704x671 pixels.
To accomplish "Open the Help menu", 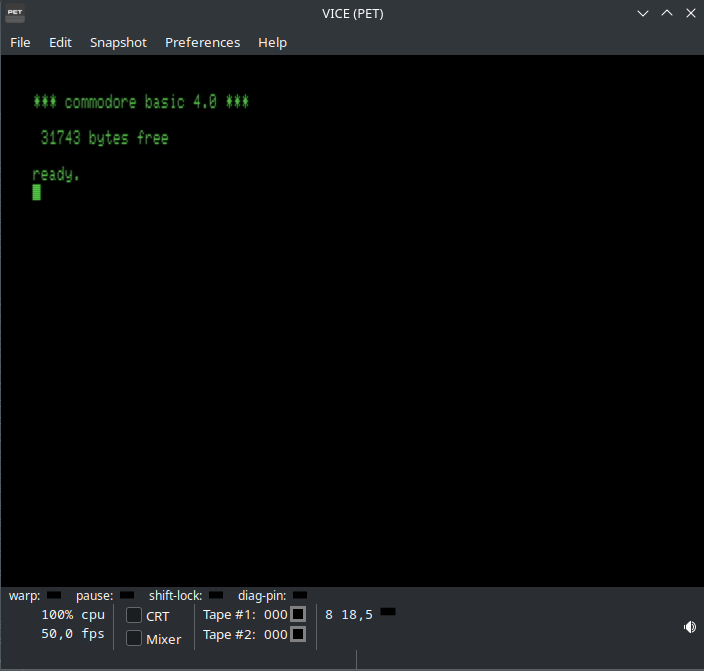I will [x=272, y=42].
